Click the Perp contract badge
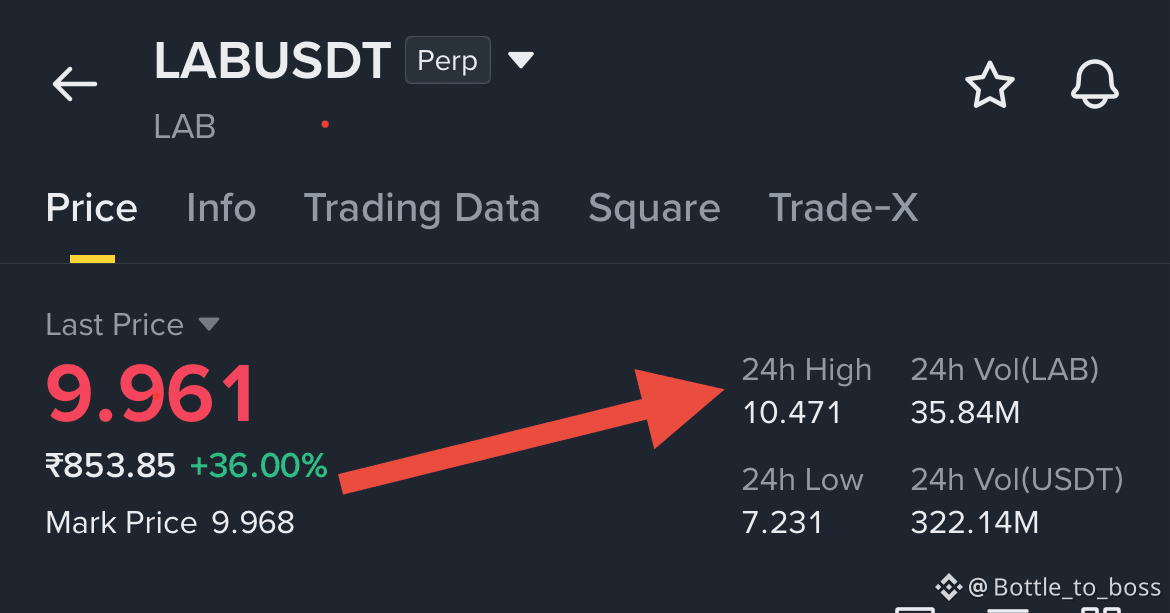This screenshot has width=1170, height=613. [448, 60]
